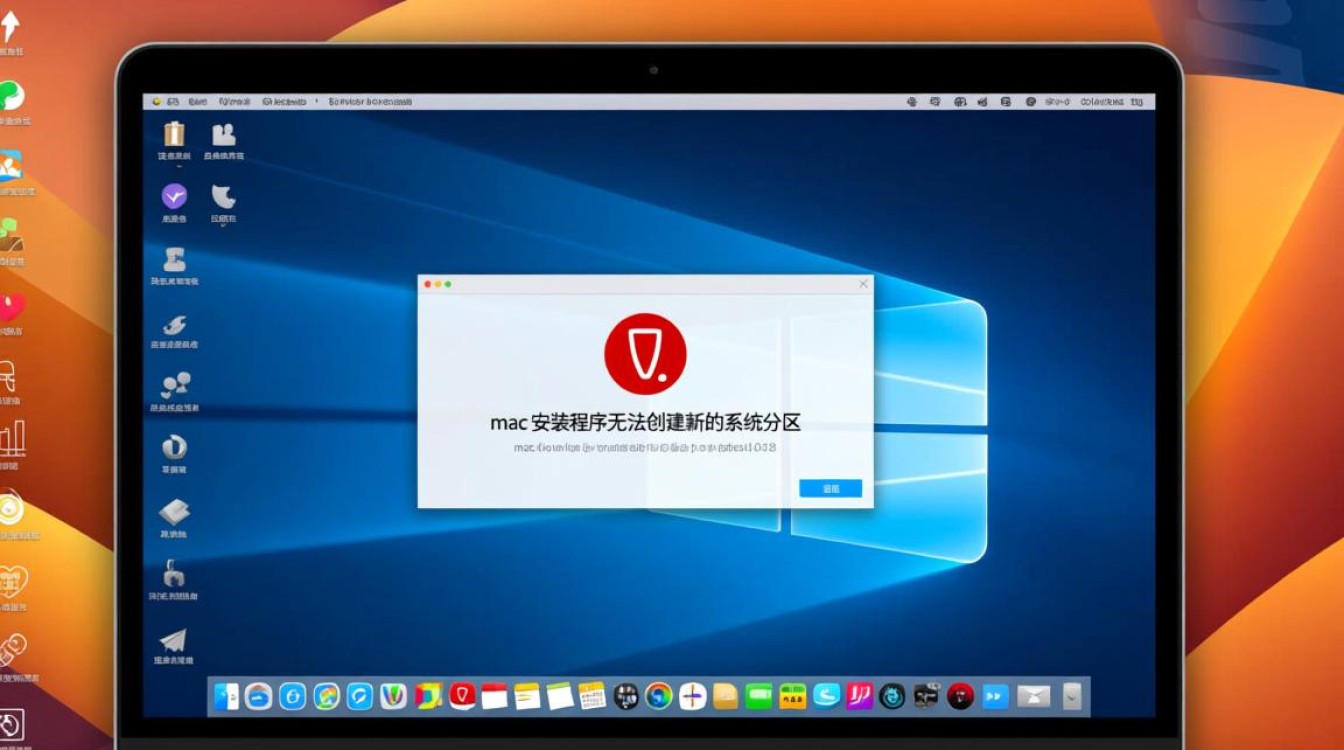Select the white ring desktop icon
1344x750 pixels.
point(174,447)
